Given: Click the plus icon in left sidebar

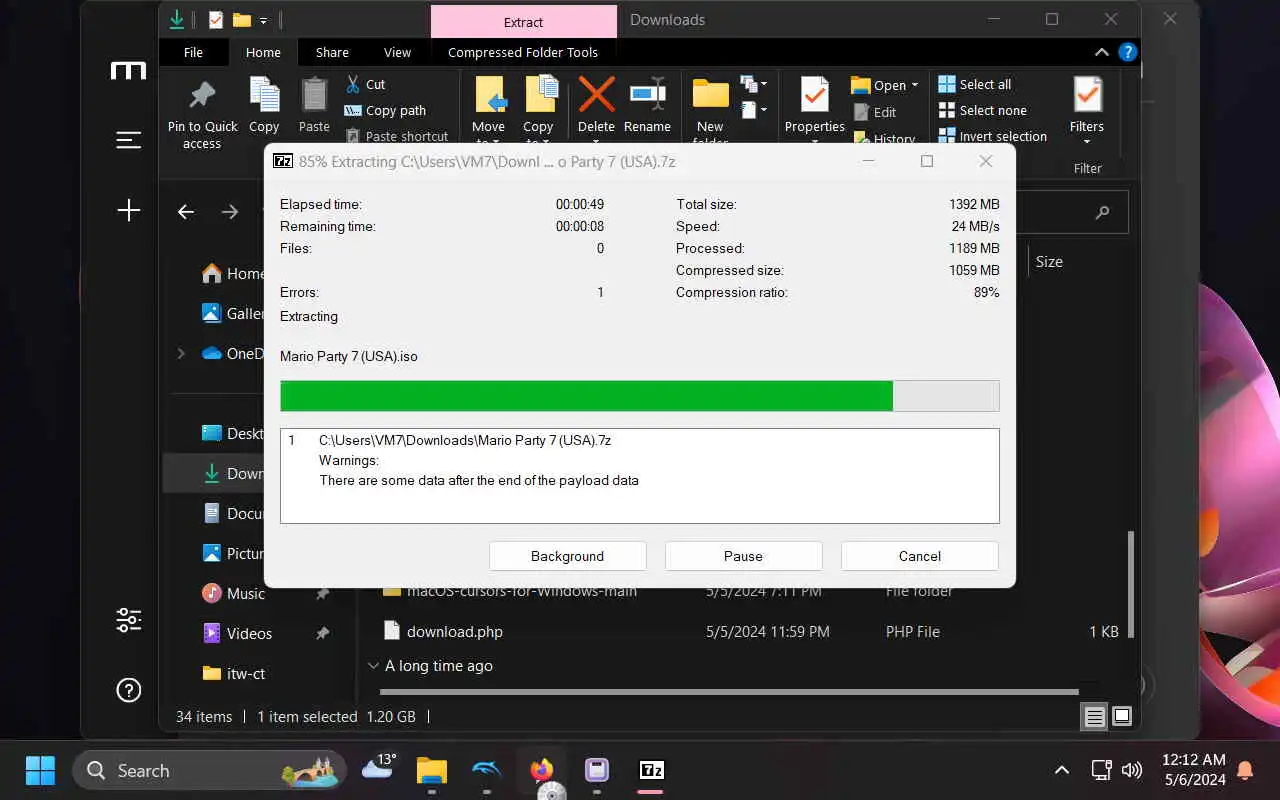Looking at the screenshot, I should coord(128,210).
